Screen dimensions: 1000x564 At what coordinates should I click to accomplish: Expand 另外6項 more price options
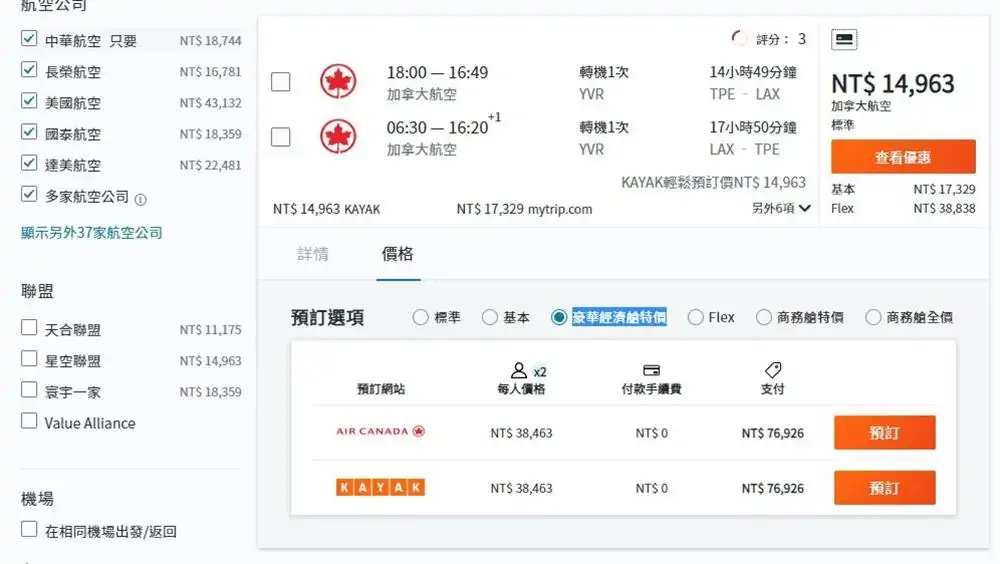tap(781, 208)
